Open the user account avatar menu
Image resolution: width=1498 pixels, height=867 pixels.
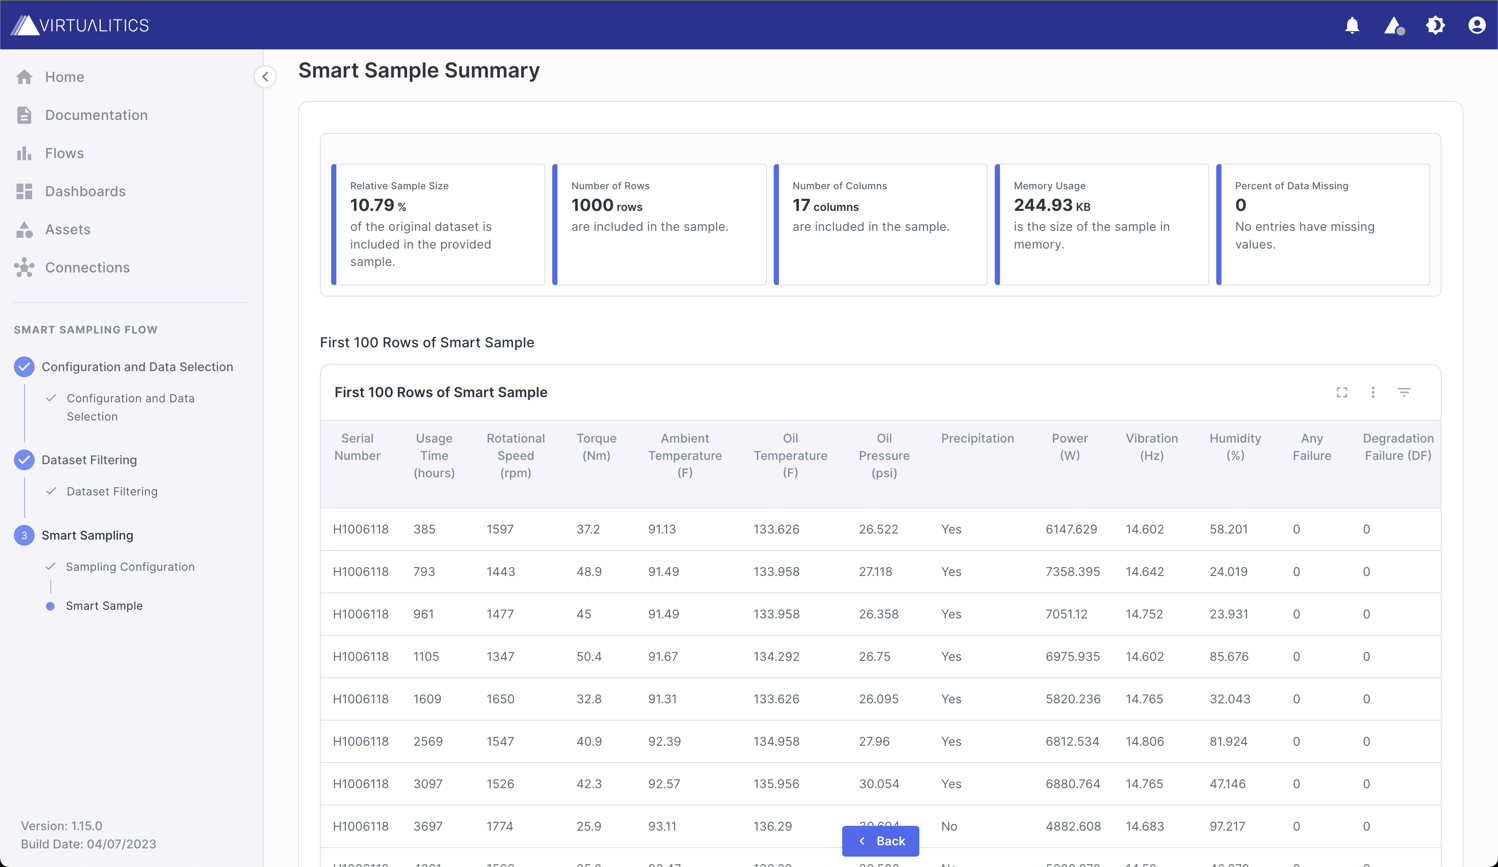coord(1477,25)
